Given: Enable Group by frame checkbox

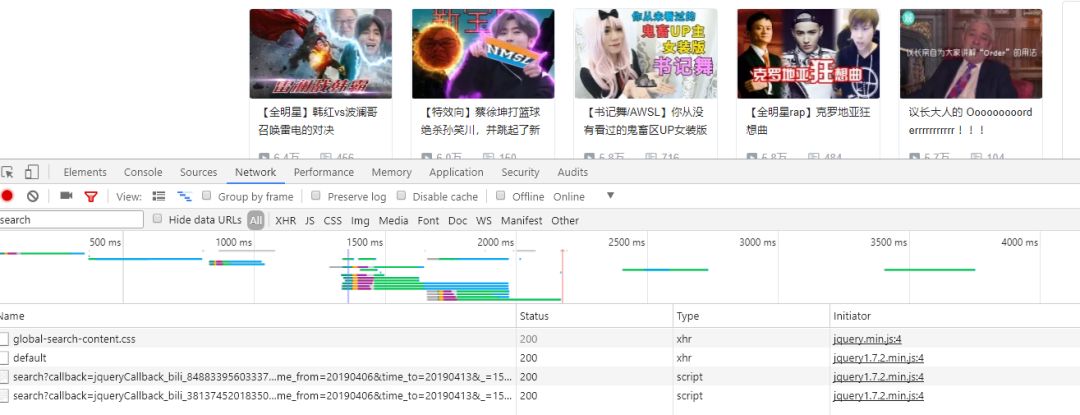Looking at the screenshot, I should tap(207, 195).
